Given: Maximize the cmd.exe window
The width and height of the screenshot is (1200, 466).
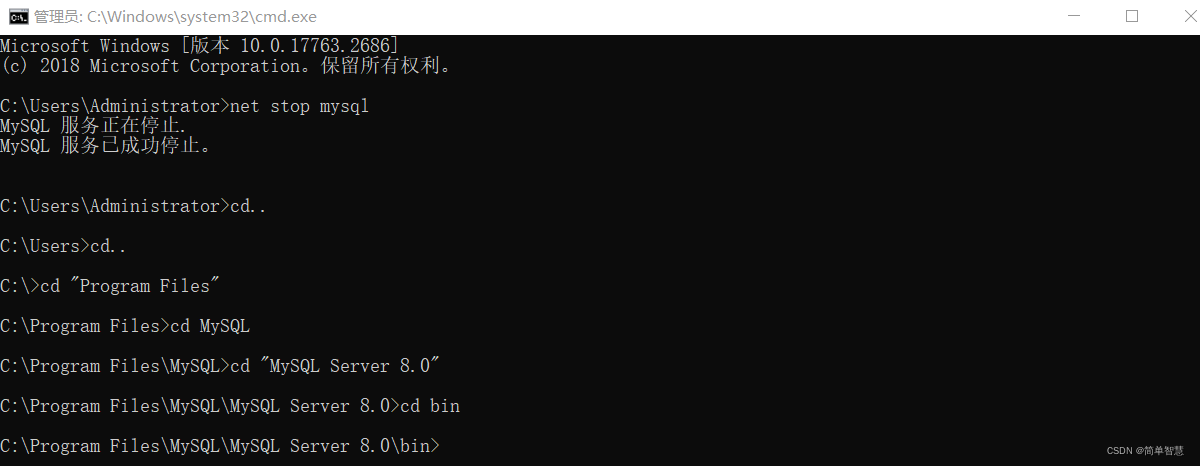Looking at the screenshot, I should click(1132, 16).
